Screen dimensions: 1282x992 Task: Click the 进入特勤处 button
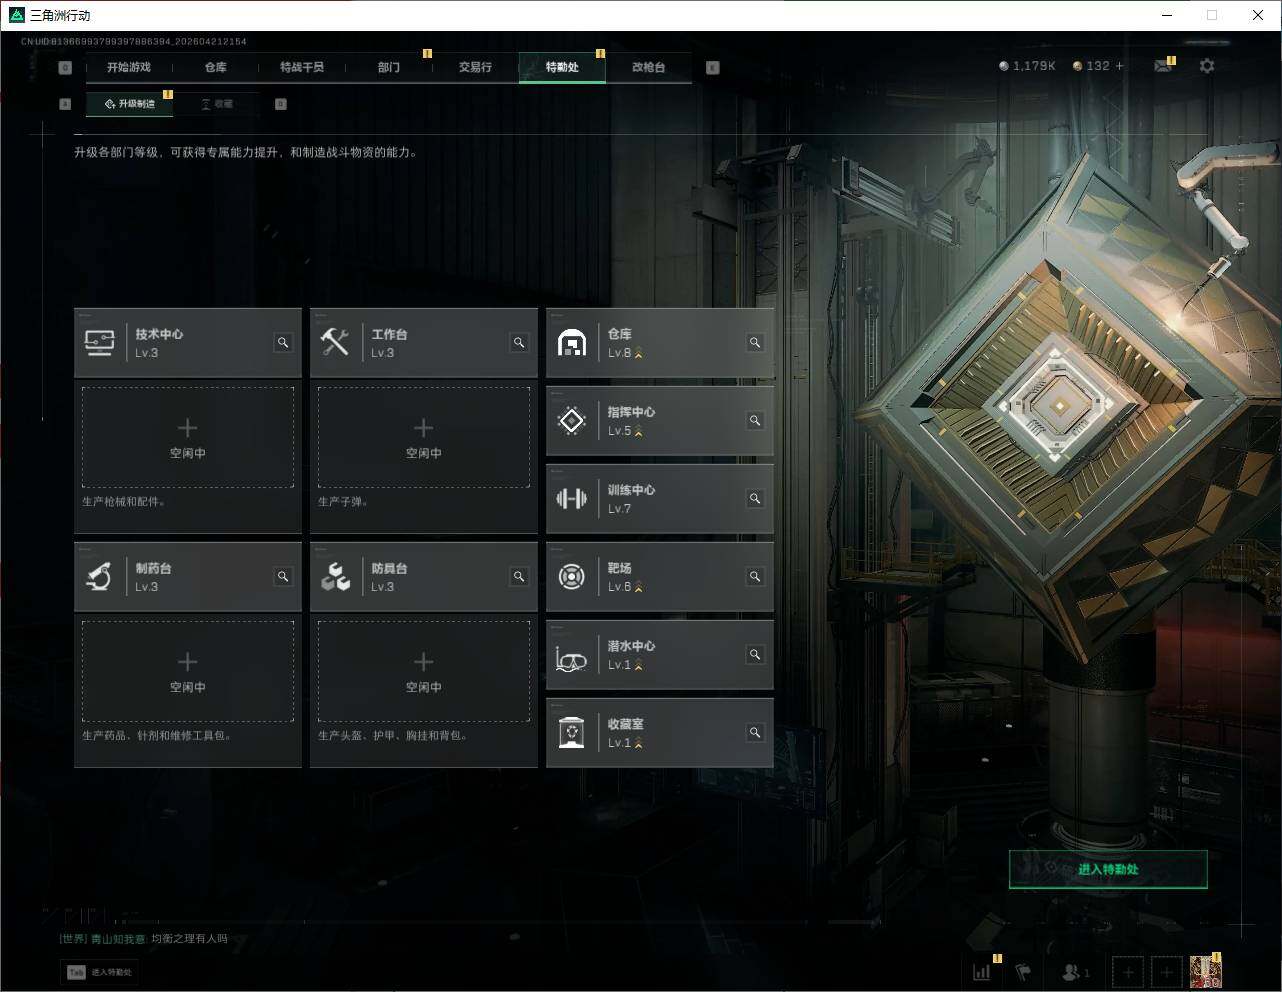pos(1108,869)
